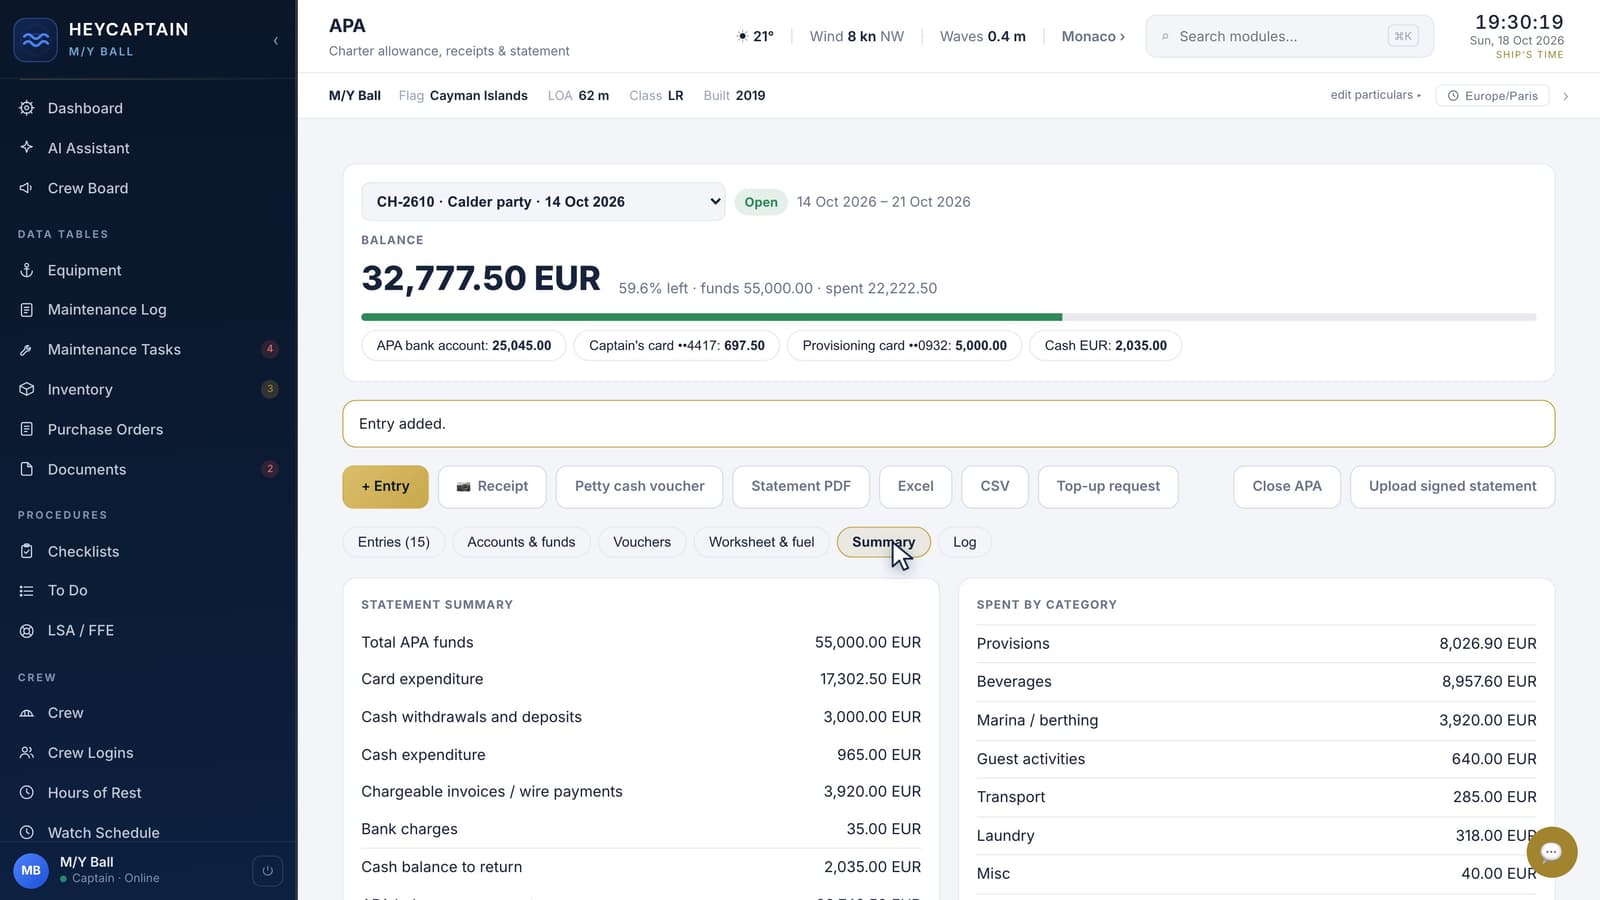The width and height of the screenshot is (1600, 900).
Task: Click the power icon beside M/Y Ball
Action: [267, 871]
